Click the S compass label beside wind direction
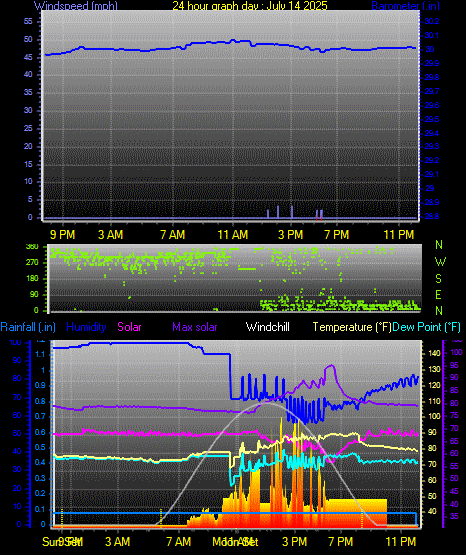466x555 pixels. [x=438, y=279]
